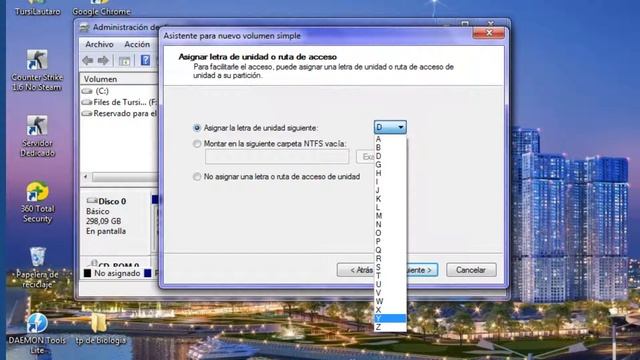Viewport: 640px width, 360px height.
Task: Choose letter A from the drive list
Action: pyautogui.click(x=390, y=139)
